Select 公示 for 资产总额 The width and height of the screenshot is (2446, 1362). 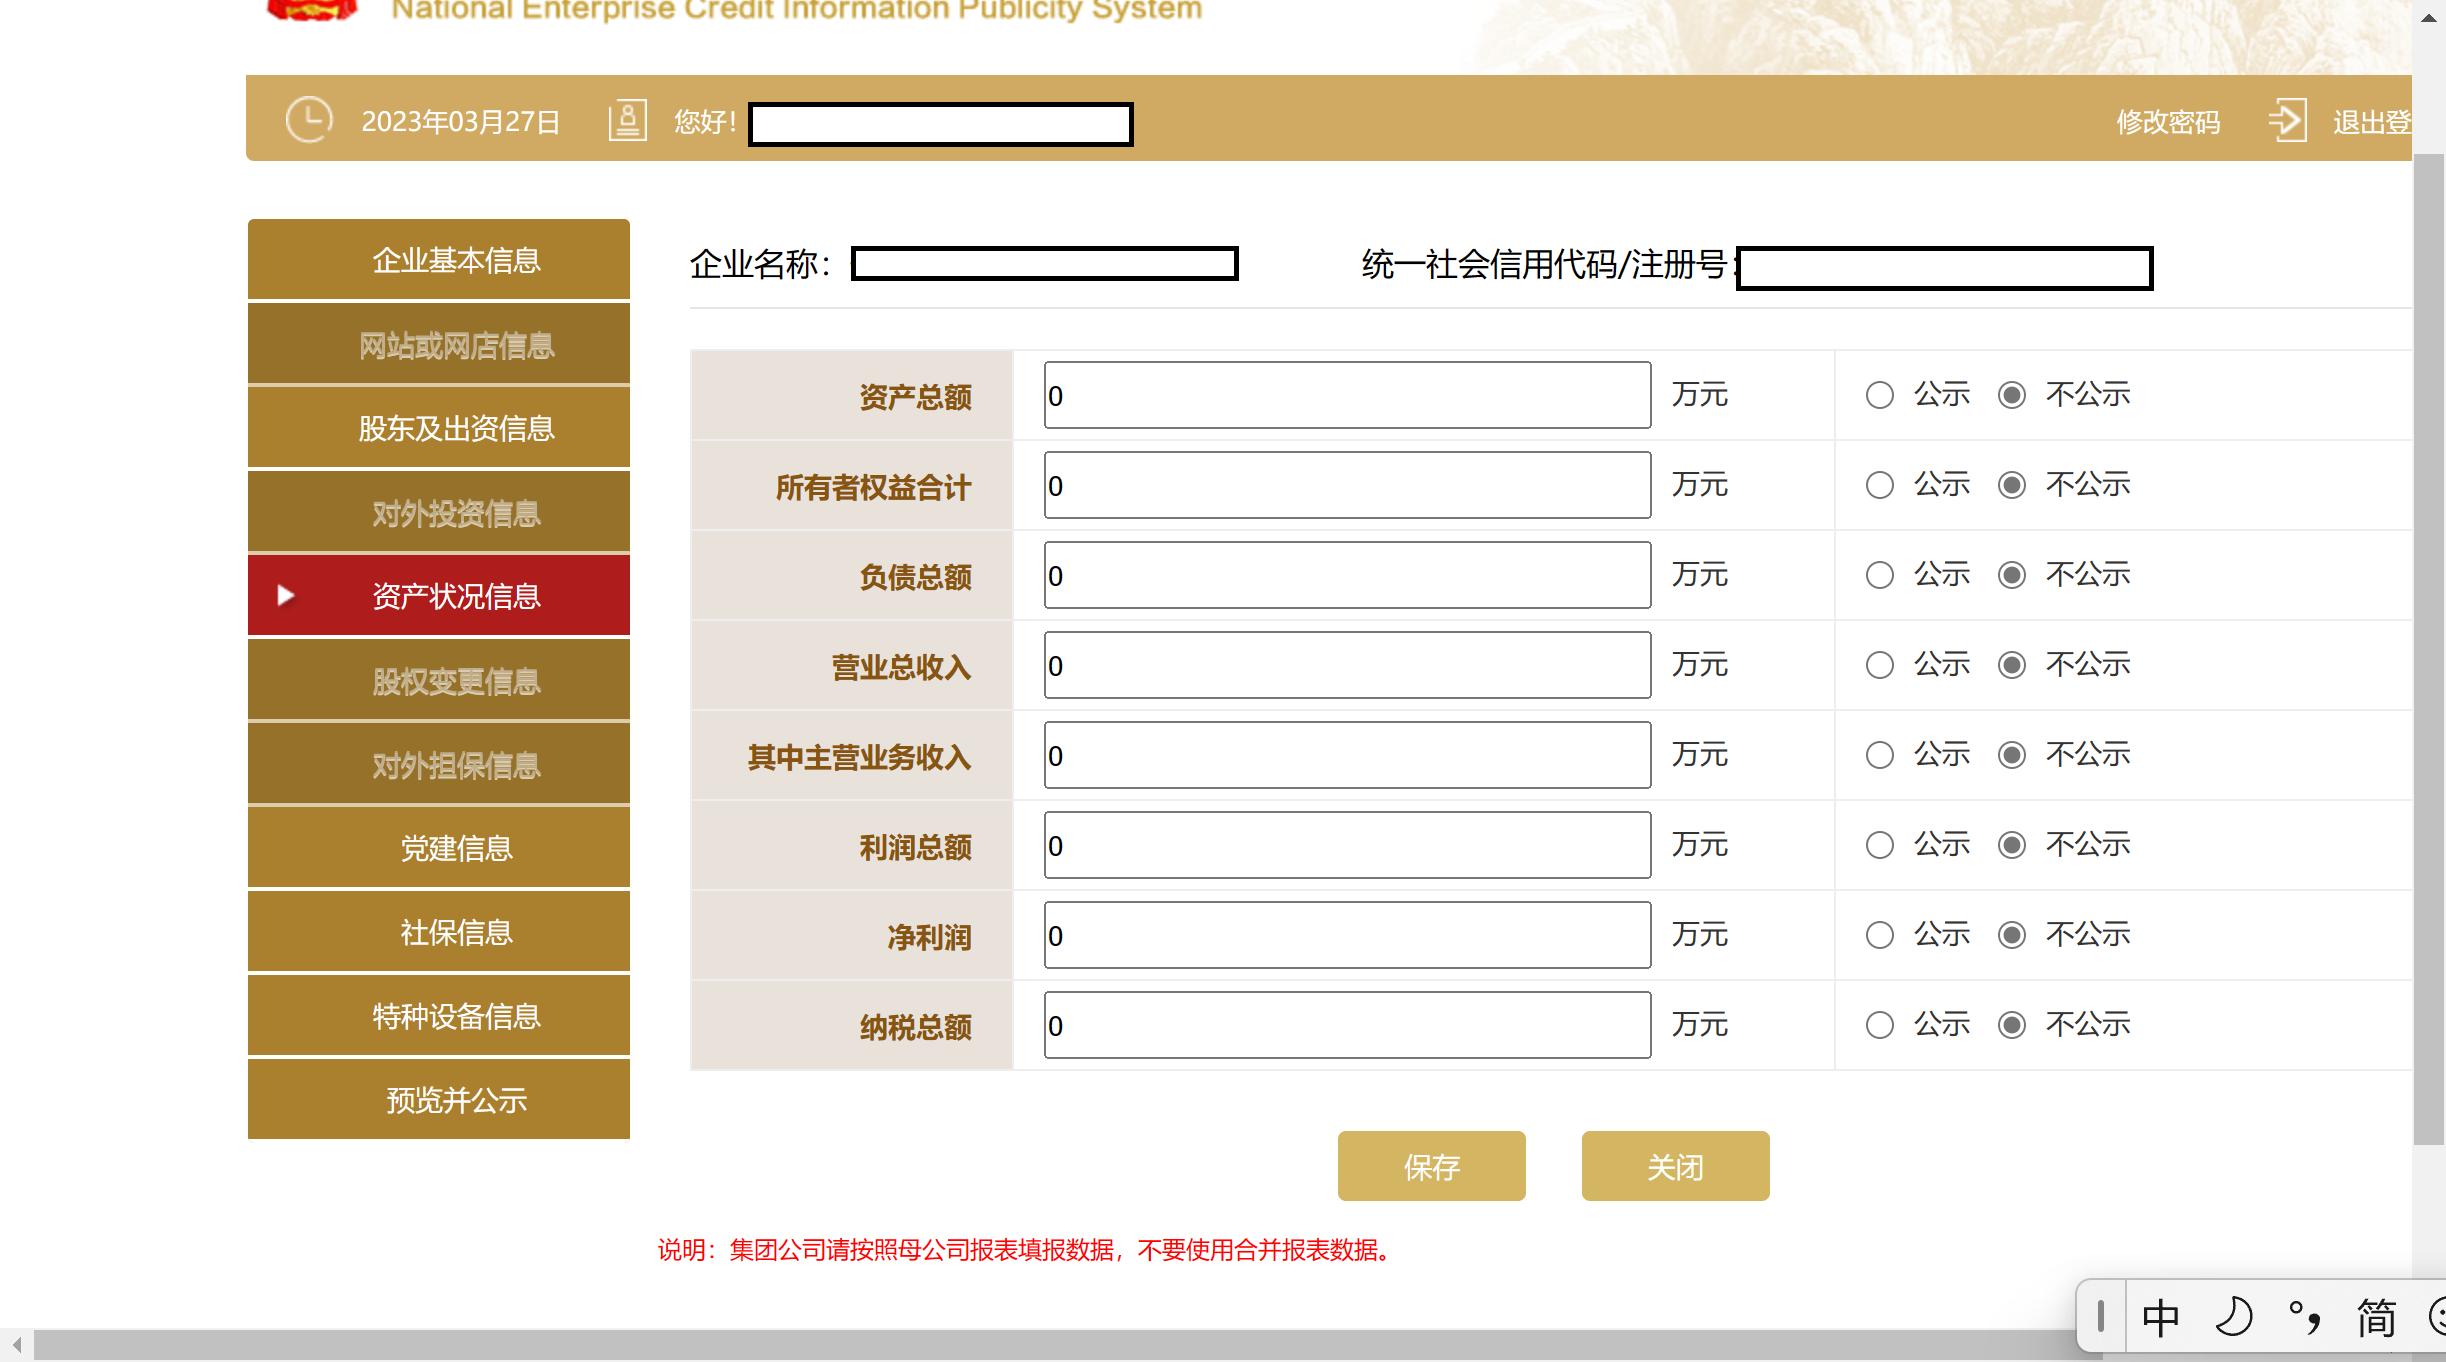point(1880,395)
